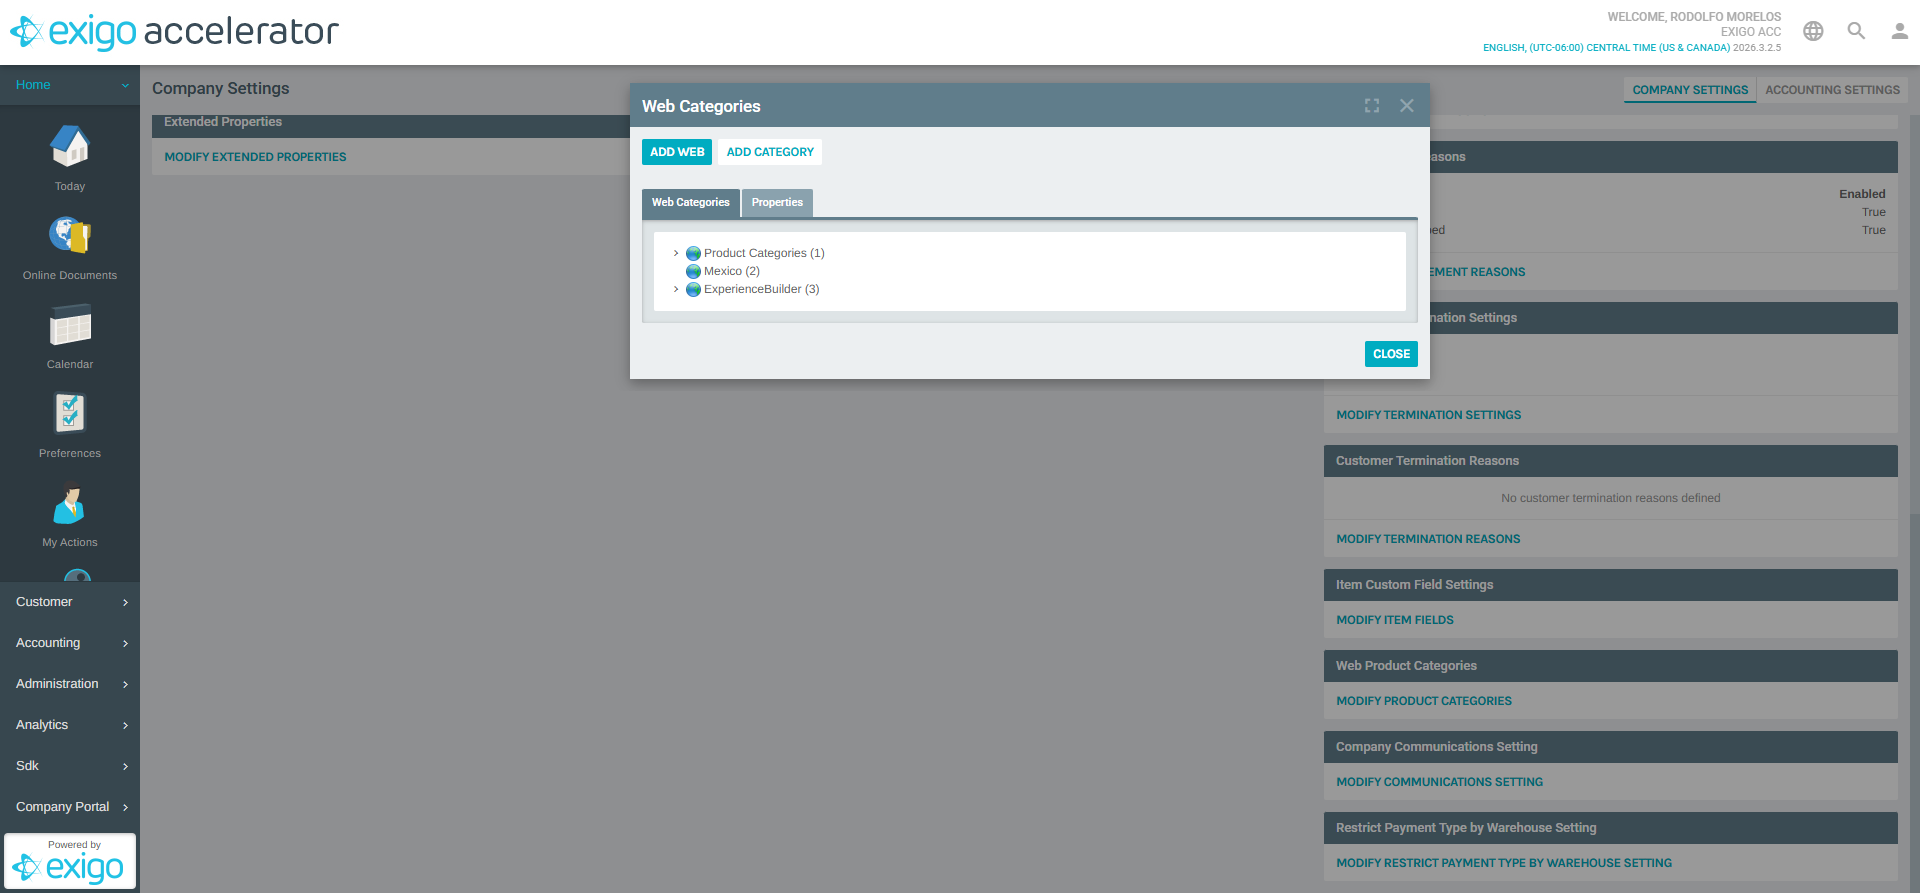Click Modify Termination Settings link
This screenshot has height=893, width=1920.
click(x=1428, y=415)
